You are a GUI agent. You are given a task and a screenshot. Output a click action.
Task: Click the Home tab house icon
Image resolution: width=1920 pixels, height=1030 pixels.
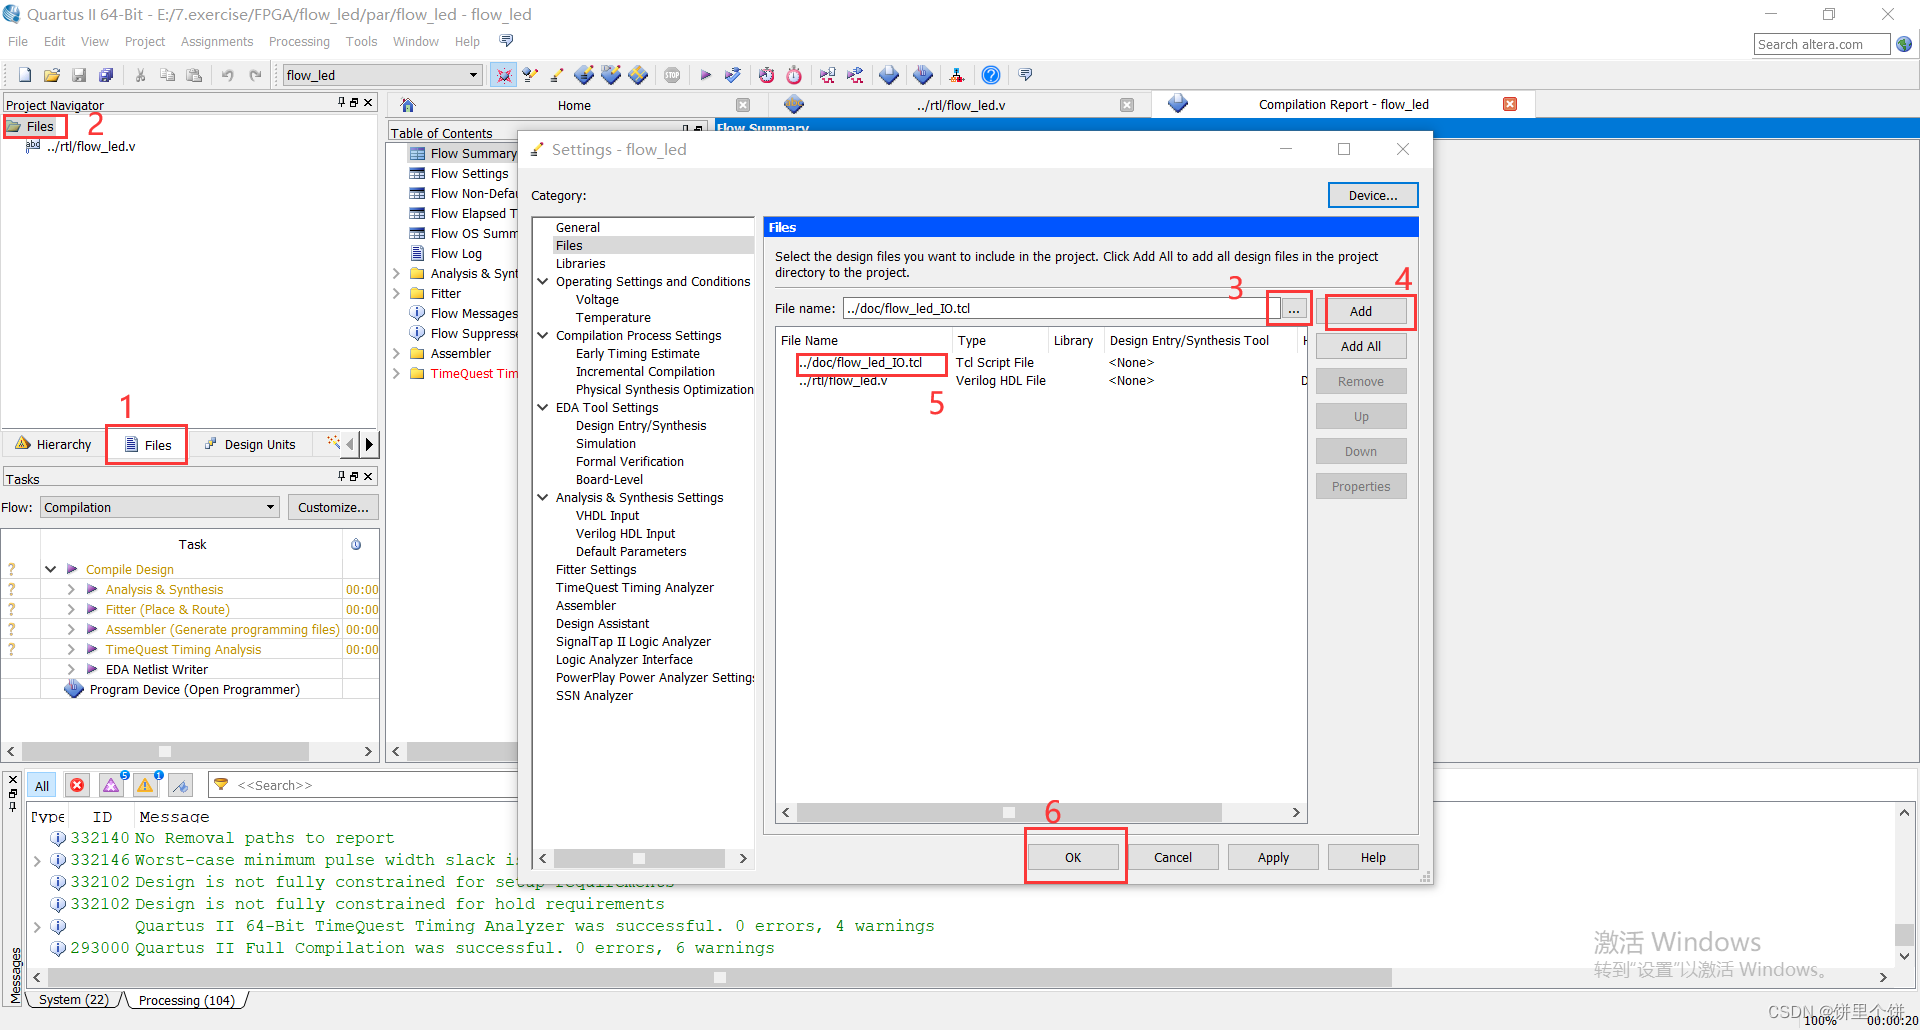[408, 105]
